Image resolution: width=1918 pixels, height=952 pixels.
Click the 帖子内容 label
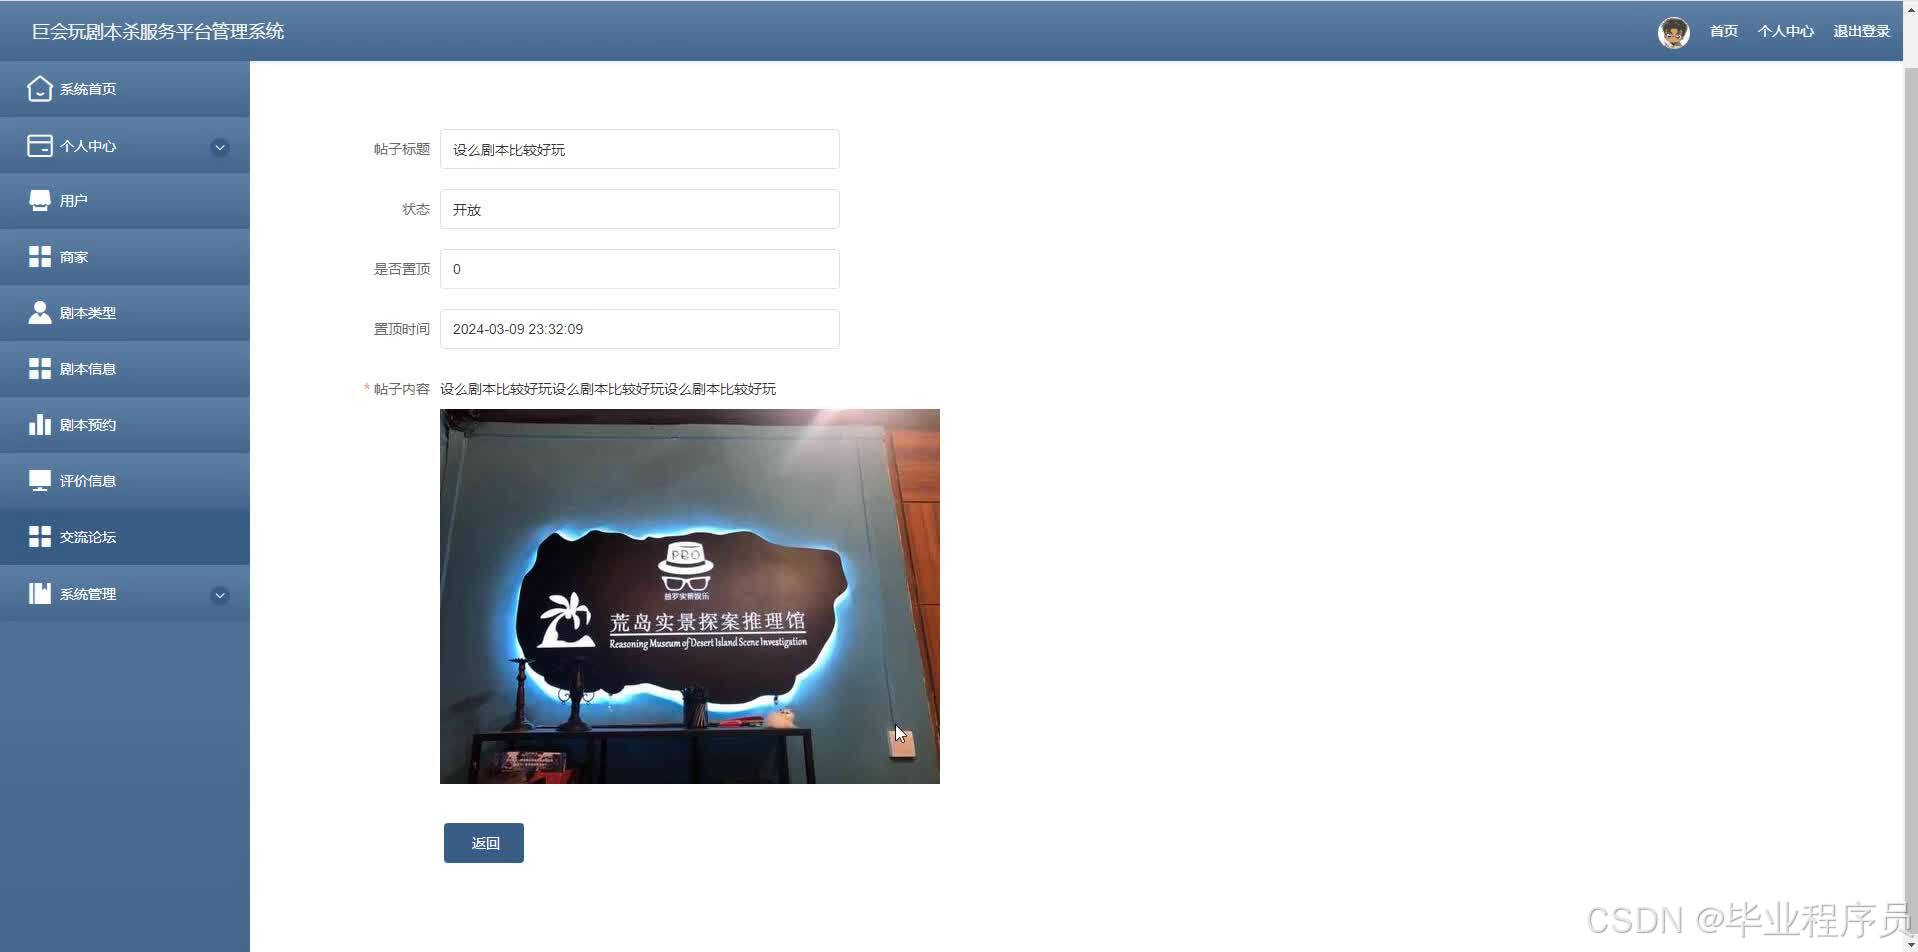(401, 389)
